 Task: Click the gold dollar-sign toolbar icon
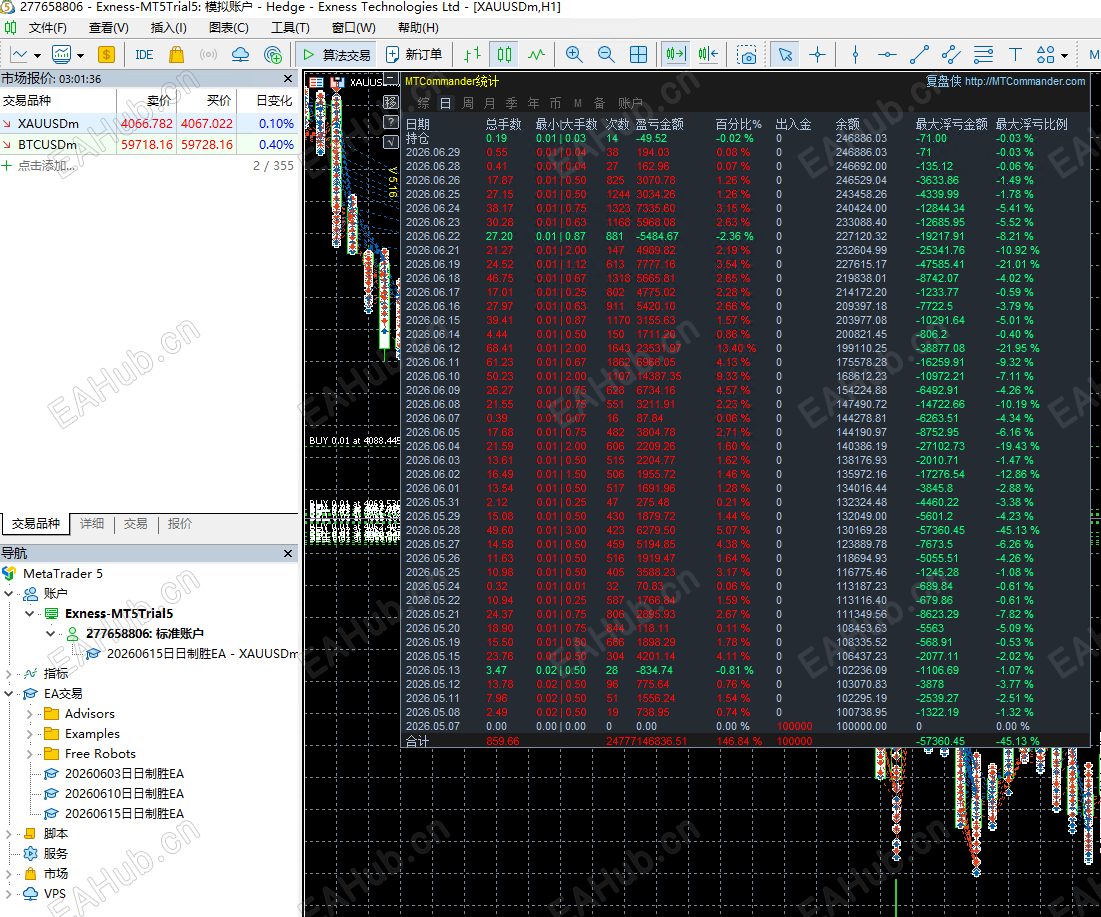coord(106,55)
